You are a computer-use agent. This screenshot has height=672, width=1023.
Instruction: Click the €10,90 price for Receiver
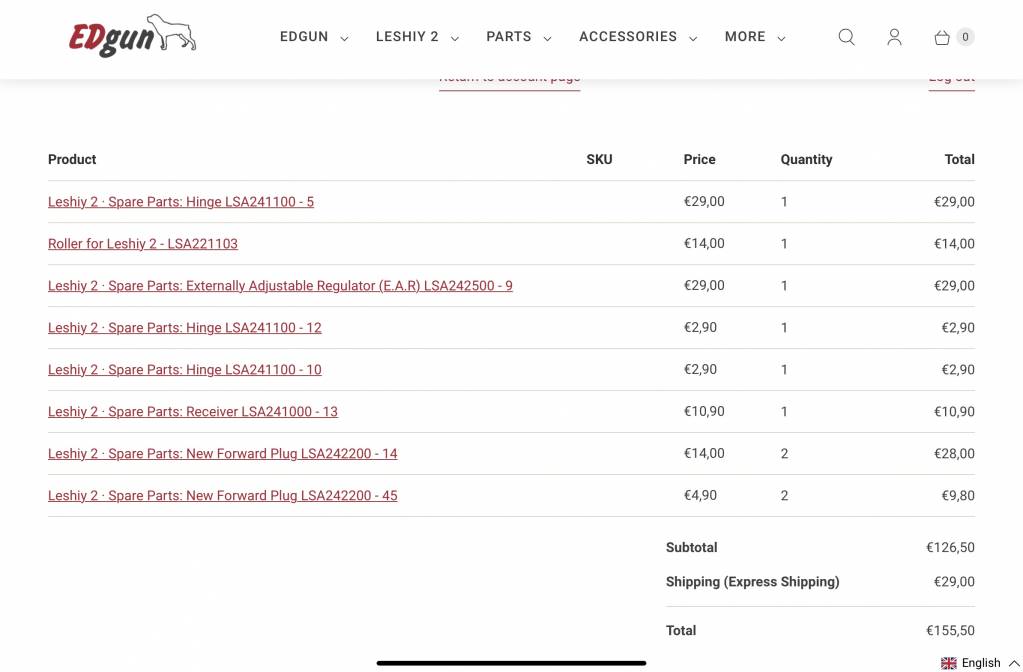pos(704,411)
